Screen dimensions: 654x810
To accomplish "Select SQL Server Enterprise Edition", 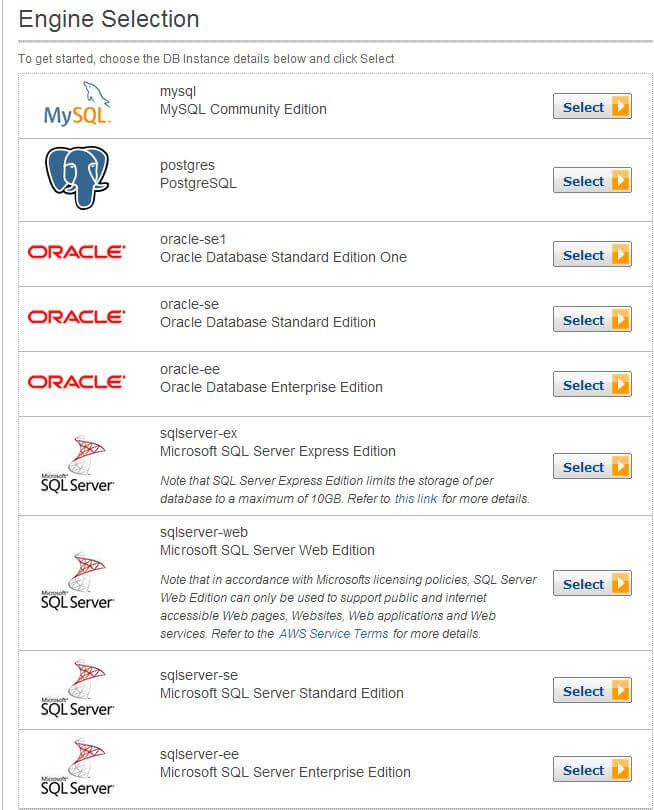I will pos(592,770).
